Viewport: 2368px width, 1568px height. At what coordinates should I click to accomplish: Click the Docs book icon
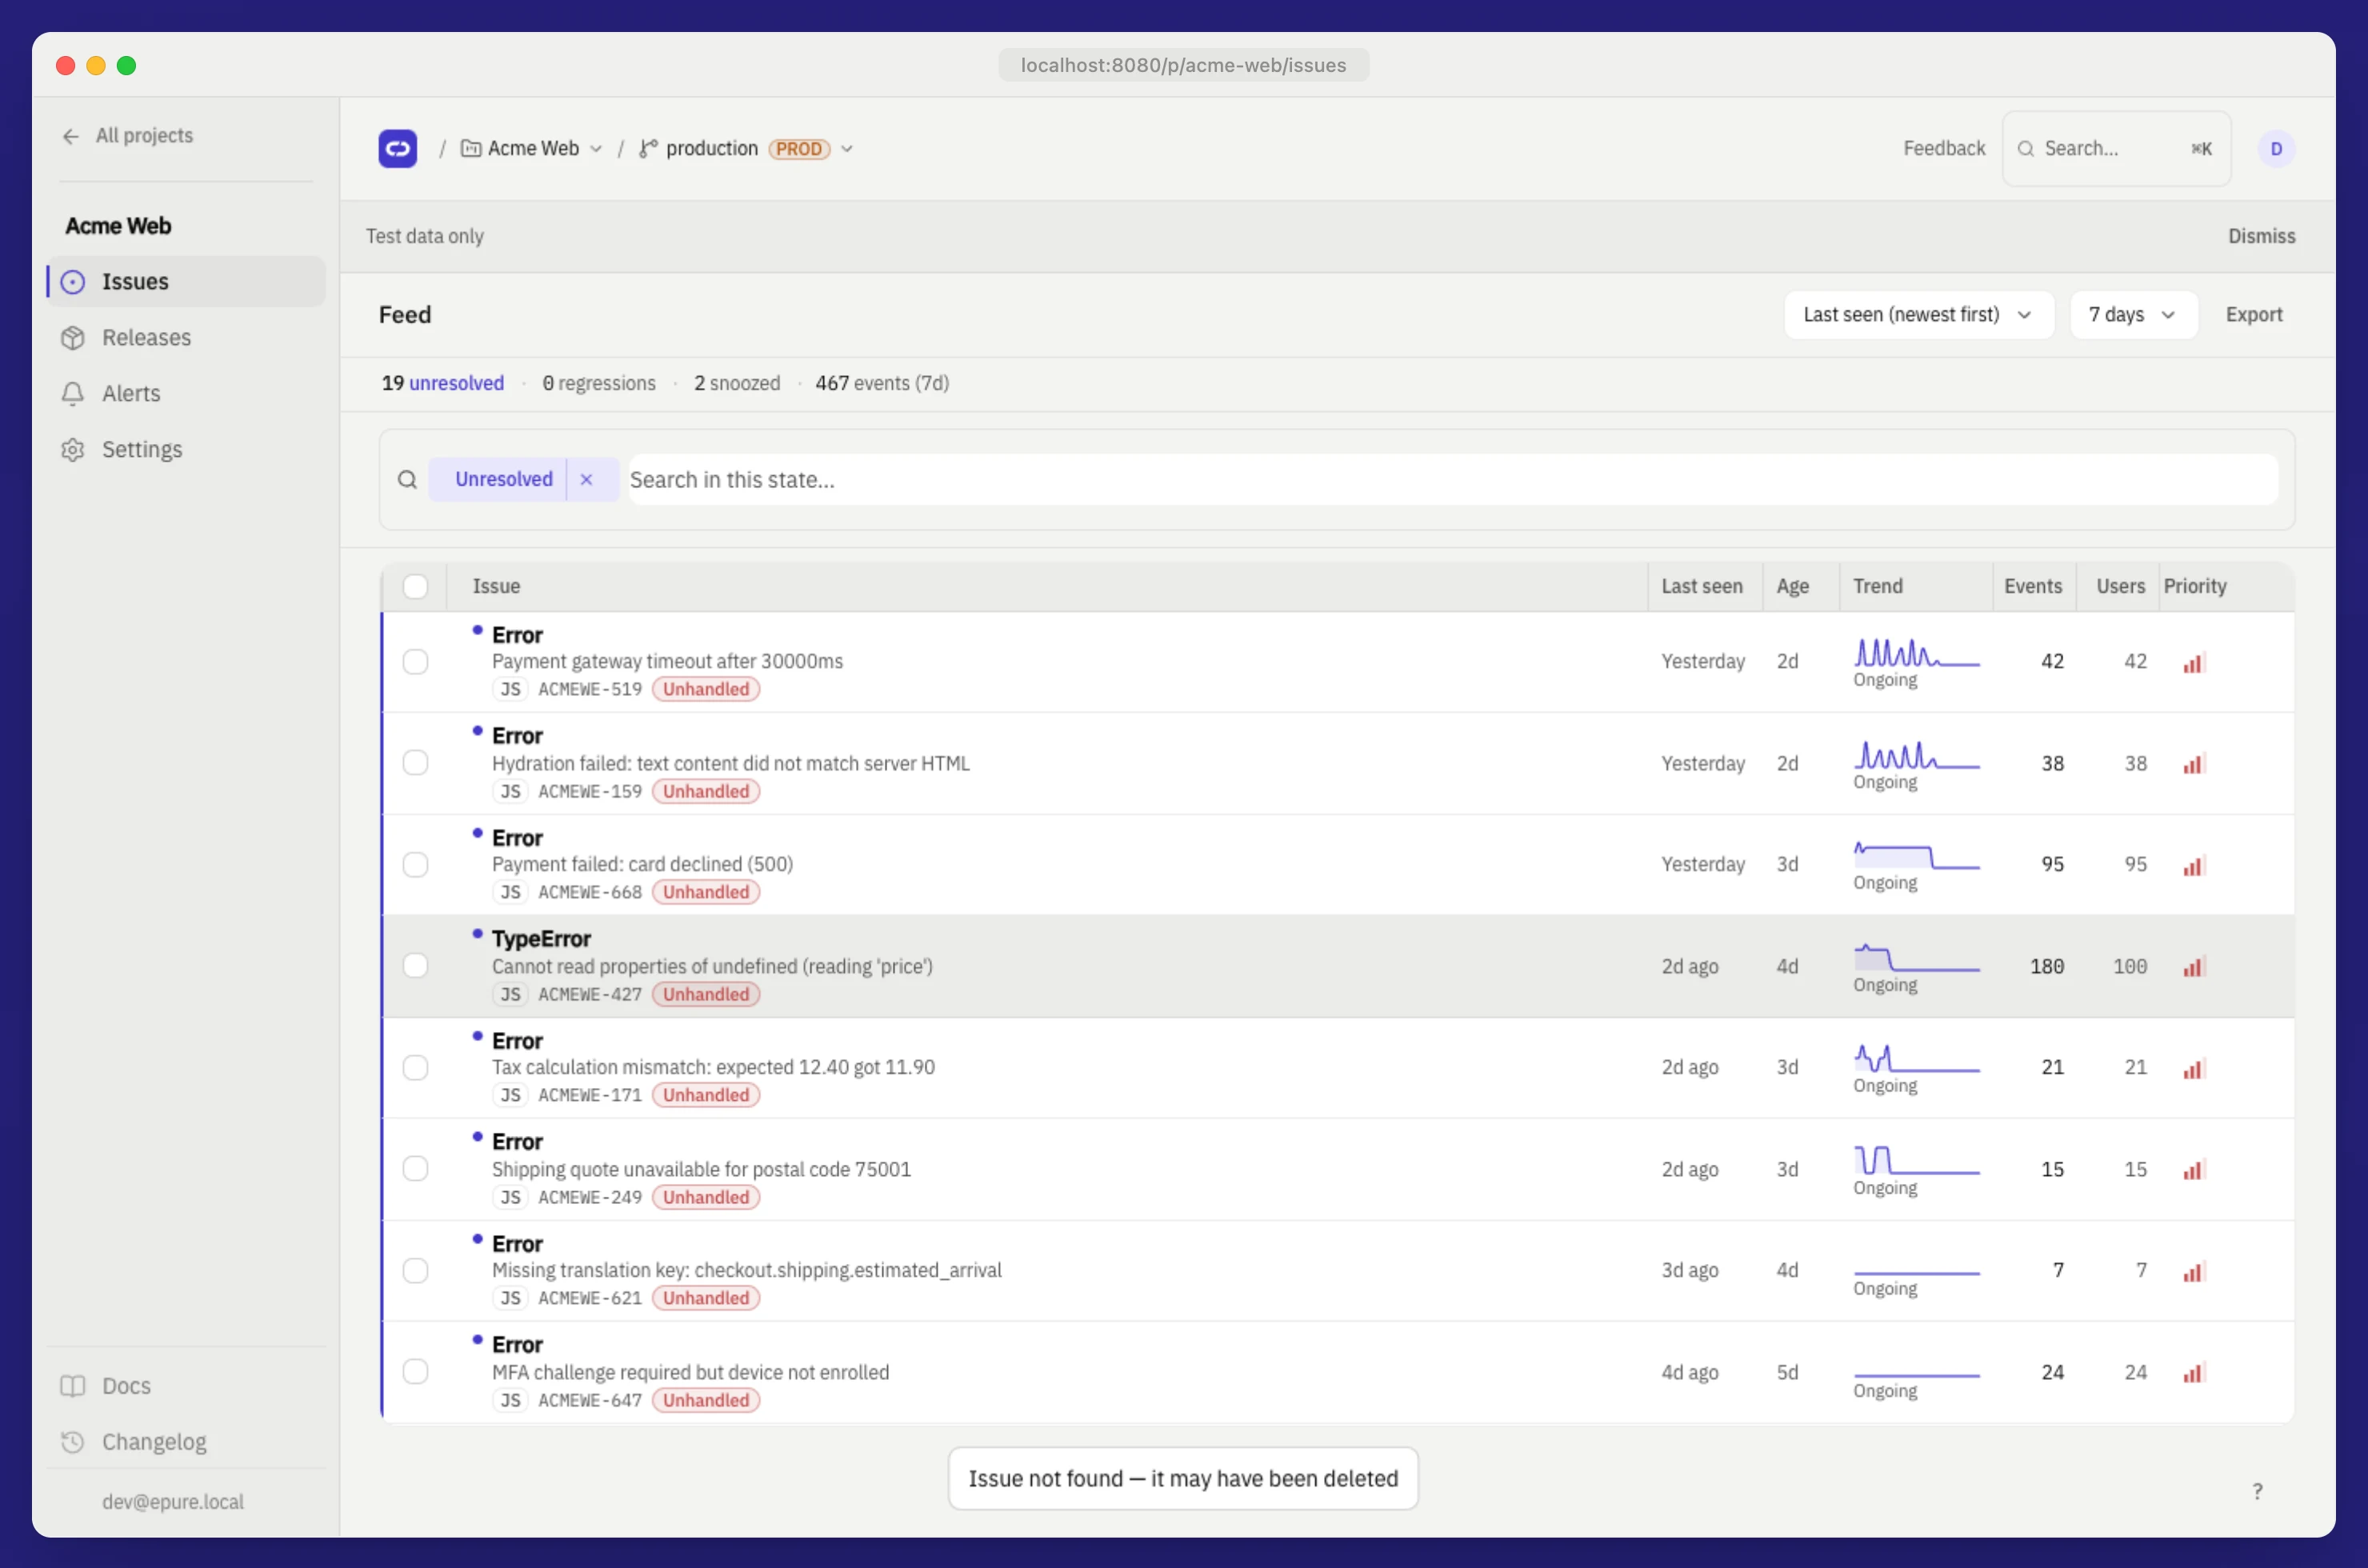[x=73, y=1386]
